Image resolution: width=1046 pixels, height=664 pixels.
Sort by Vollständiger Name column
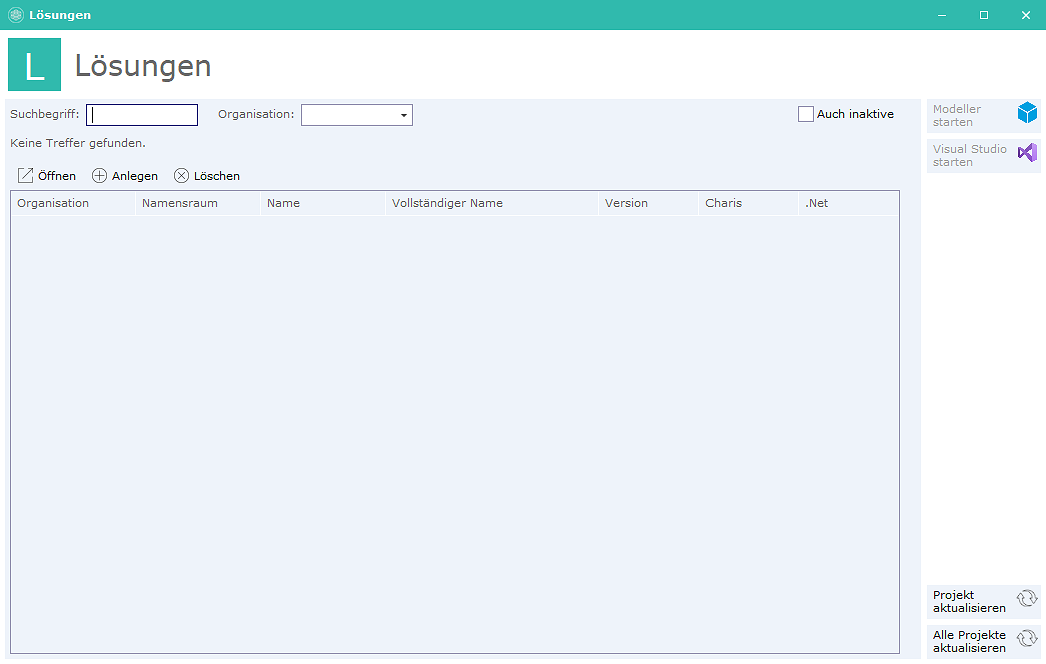click(492, 203)
